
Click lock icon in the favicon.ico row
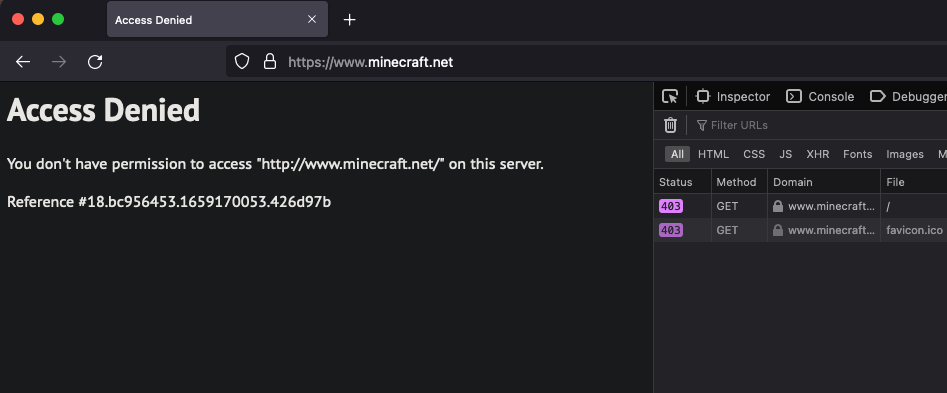pos(778,230)
